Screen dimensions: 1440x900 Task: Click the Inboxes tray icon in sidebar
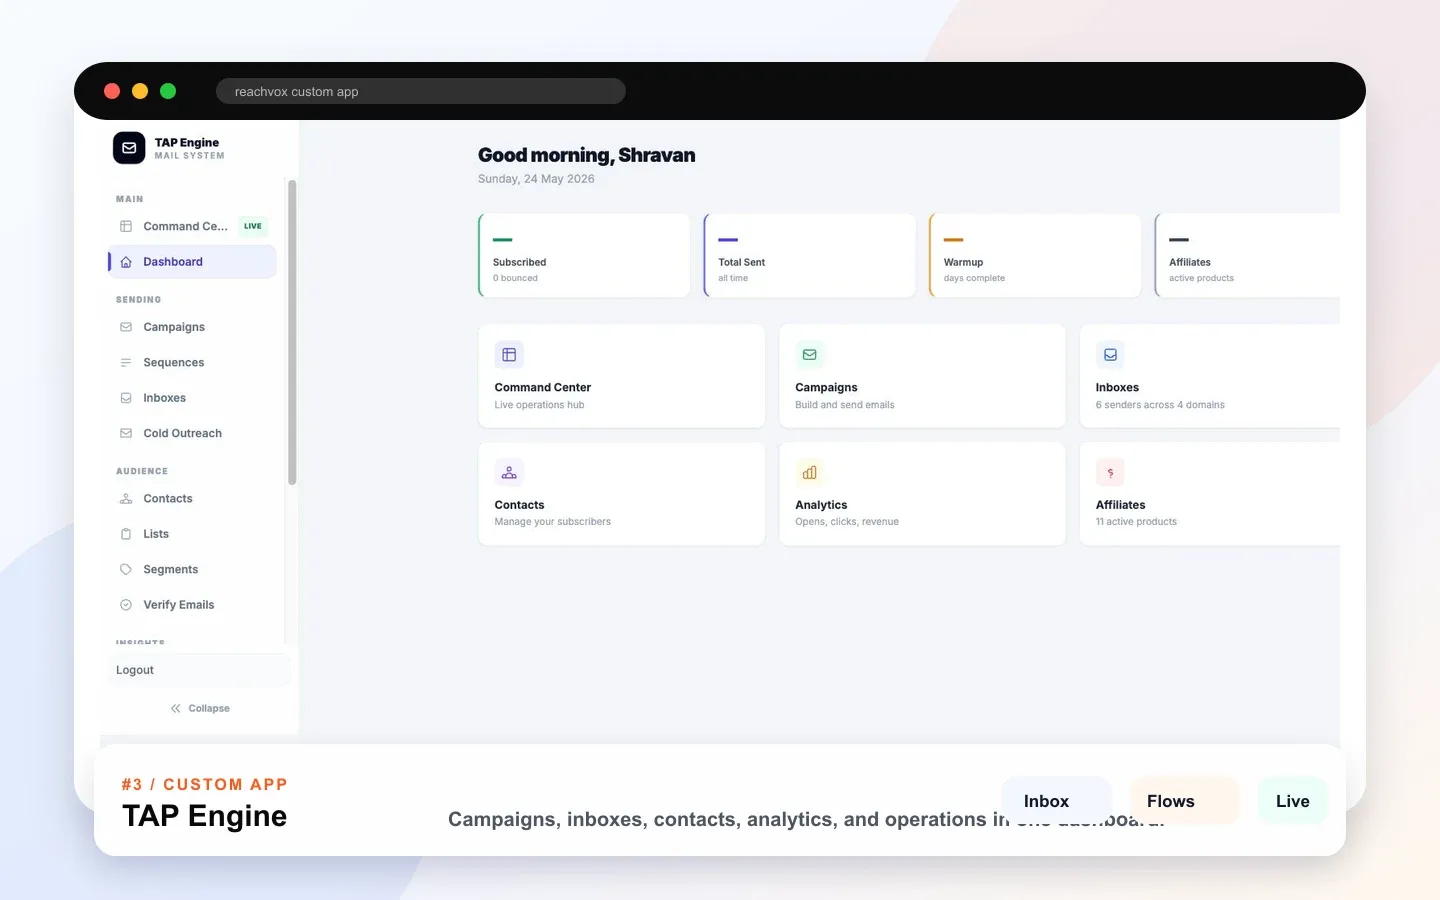pyautogui.click(x=126, y=398)
